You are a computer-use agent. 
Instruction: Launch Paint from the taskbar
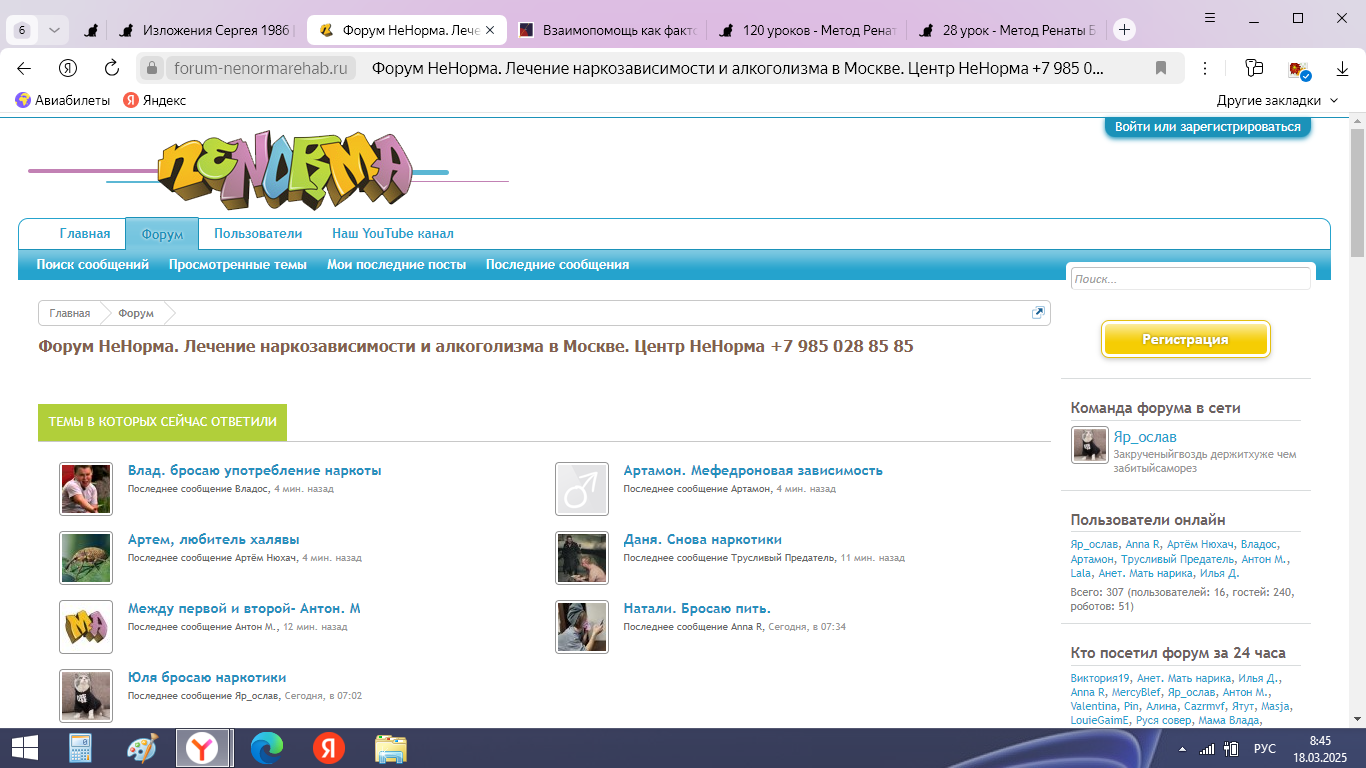(x=143, y=748)
